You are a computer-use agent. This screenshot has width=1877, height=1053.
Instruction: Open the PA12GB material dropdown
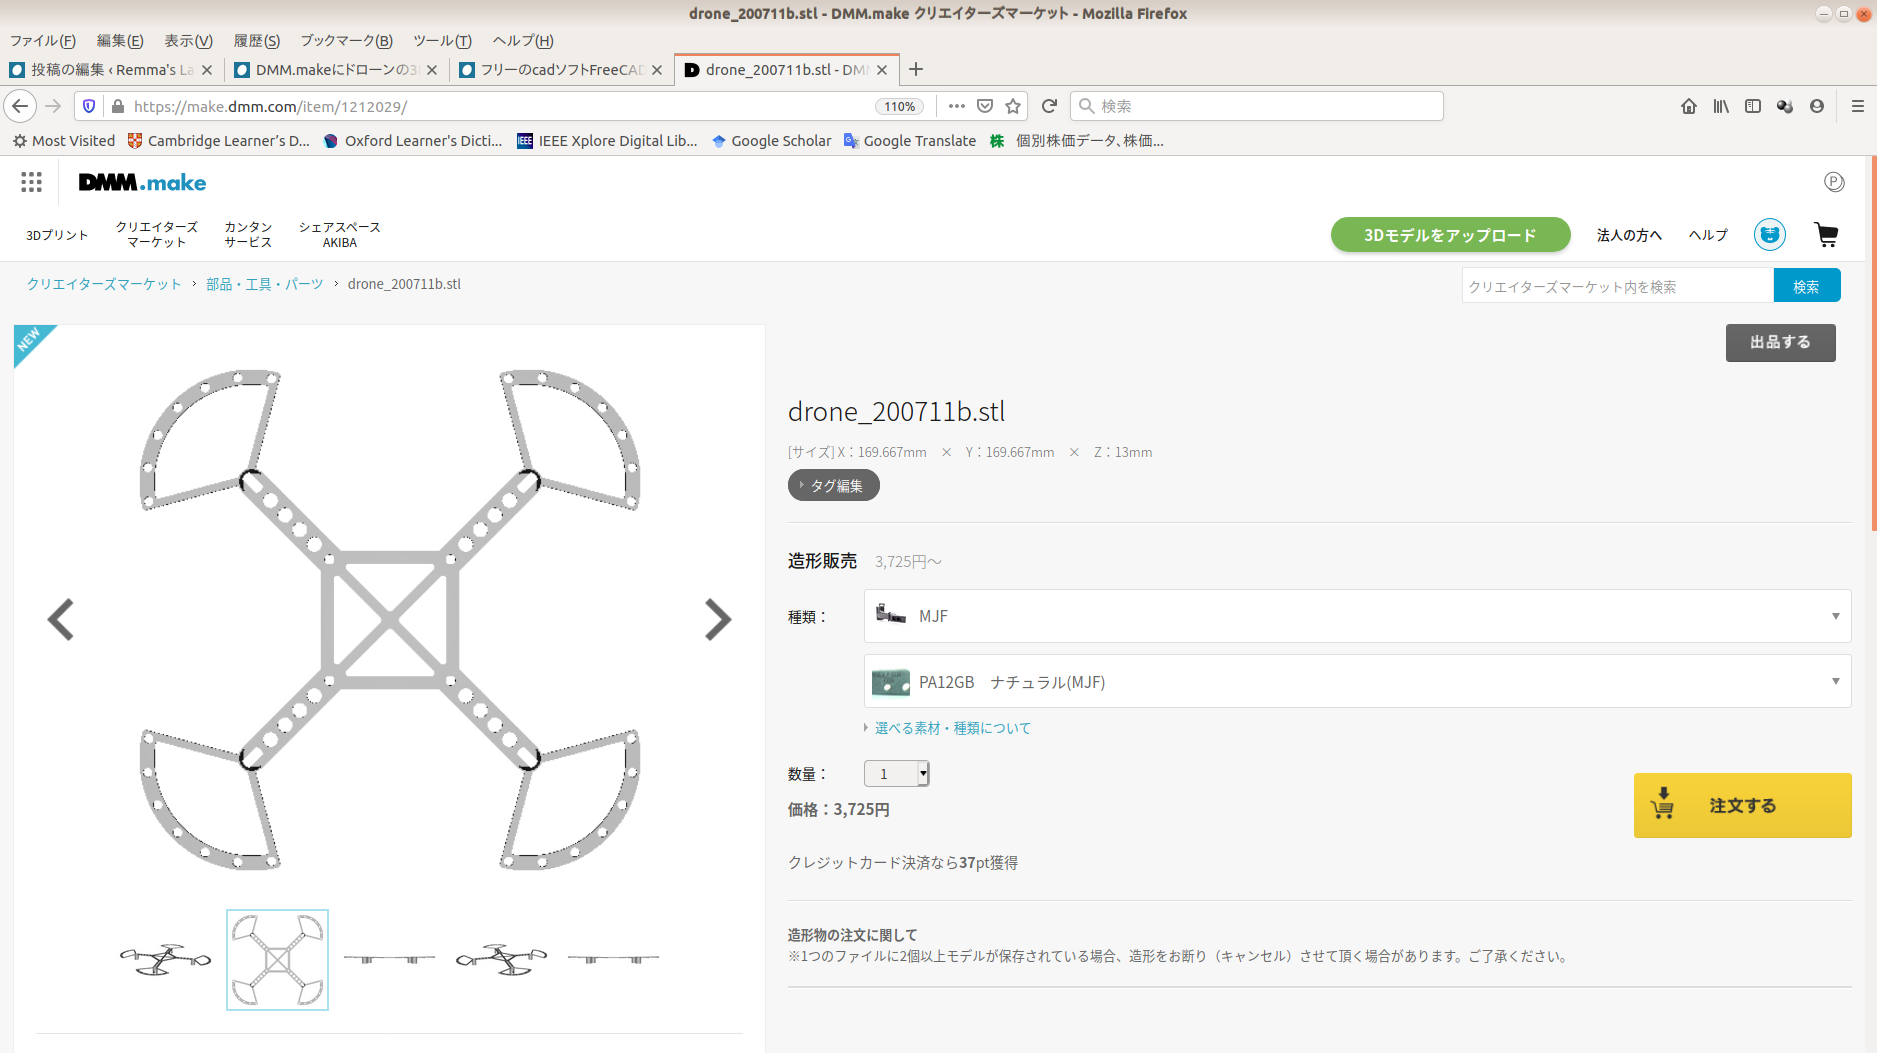click(x=1357, y=682)
